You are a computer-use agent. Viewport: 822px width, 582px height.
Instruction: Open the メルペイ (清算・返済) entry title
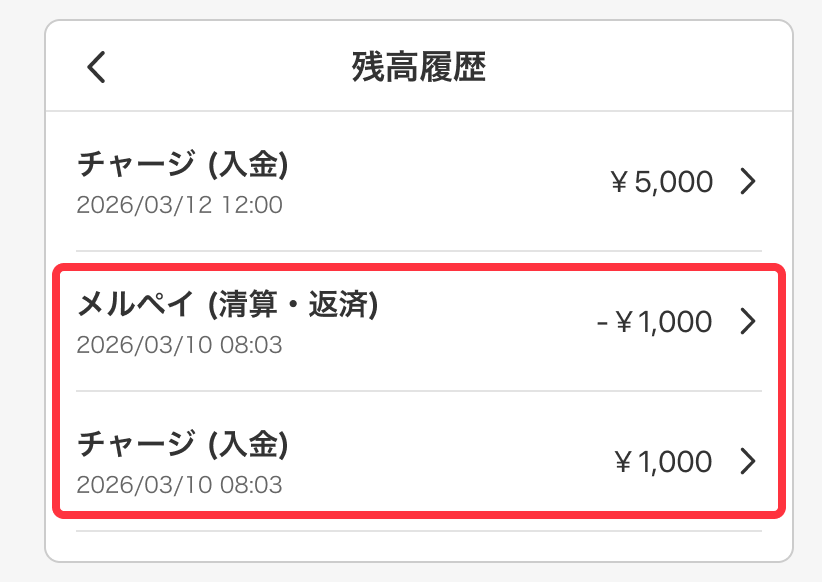(x=228, y=305)
